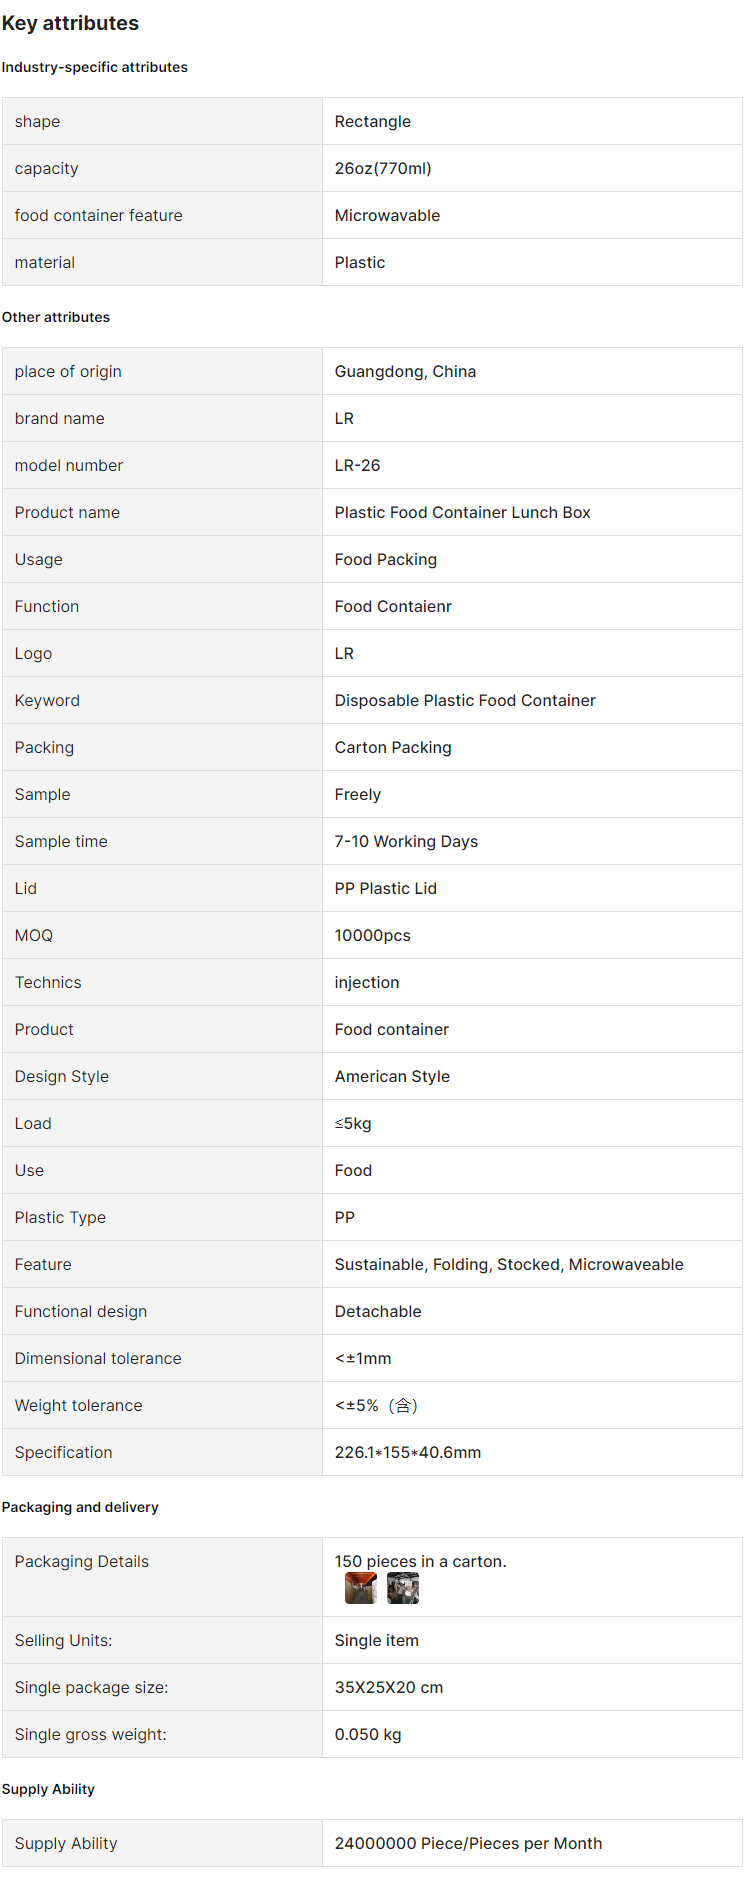Select the 26oz(770ml) capacity value

coord(383,168)
